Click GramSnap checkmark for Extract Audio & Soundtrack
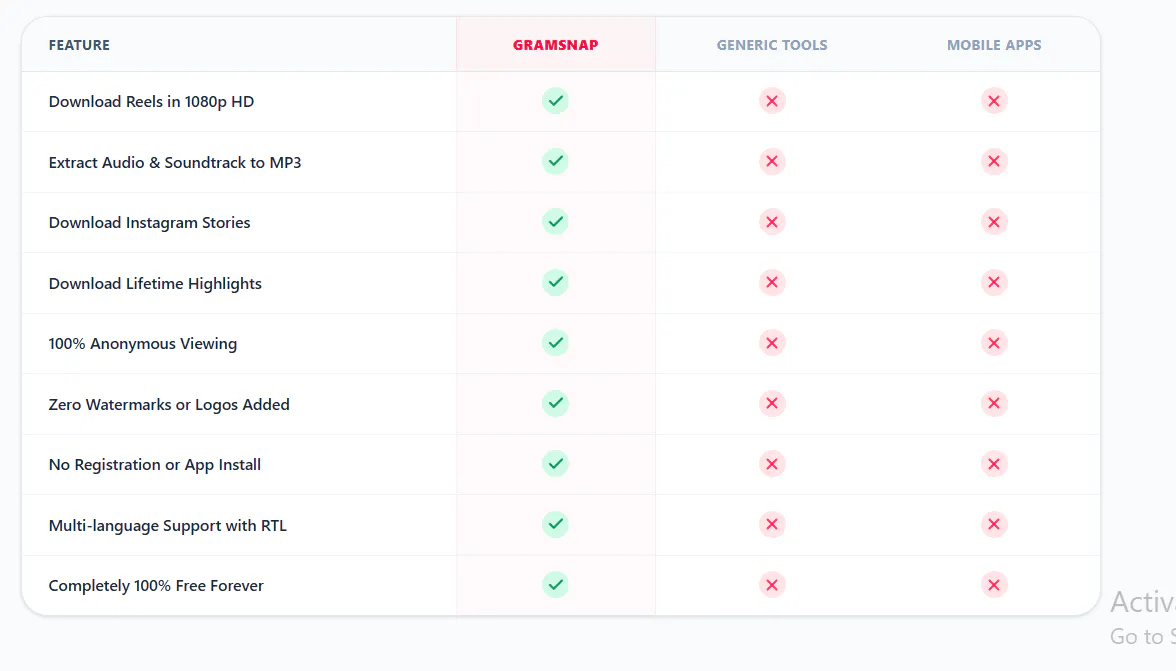The image size is (1176, 671). click(x=555, y=161)
